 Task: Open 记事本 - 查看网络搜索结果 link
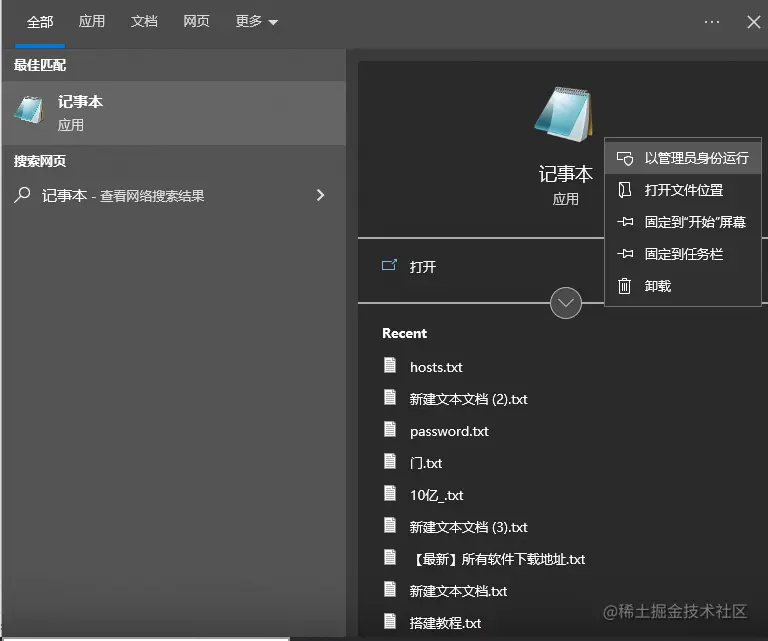[x=122, y=196]
